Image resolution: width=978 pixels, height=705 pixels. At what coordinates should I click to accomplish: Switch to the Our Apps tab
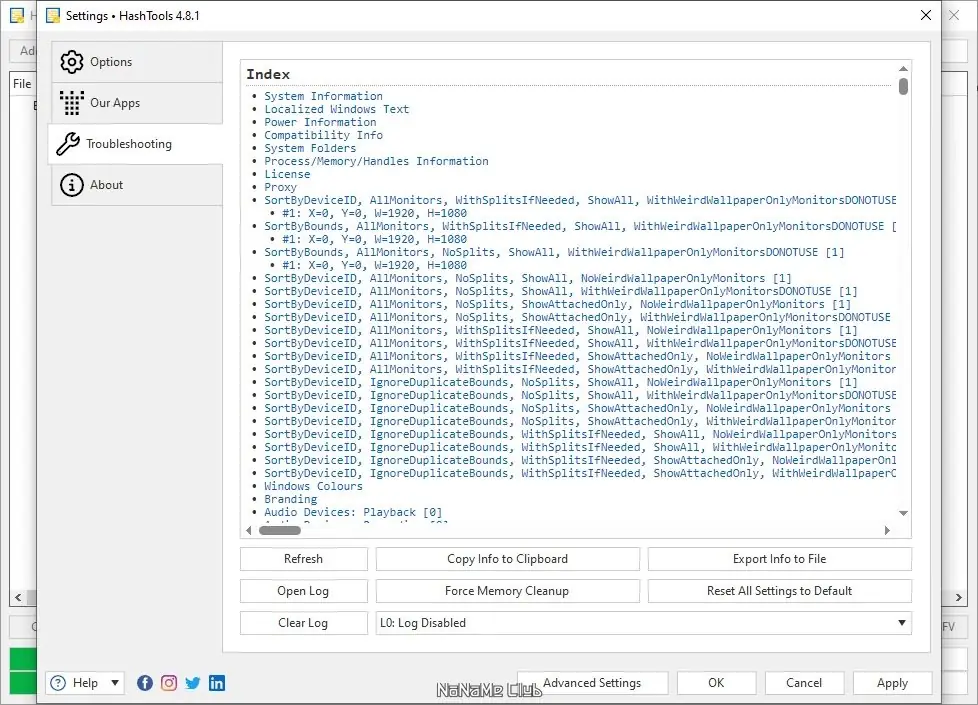click(137, 103)
